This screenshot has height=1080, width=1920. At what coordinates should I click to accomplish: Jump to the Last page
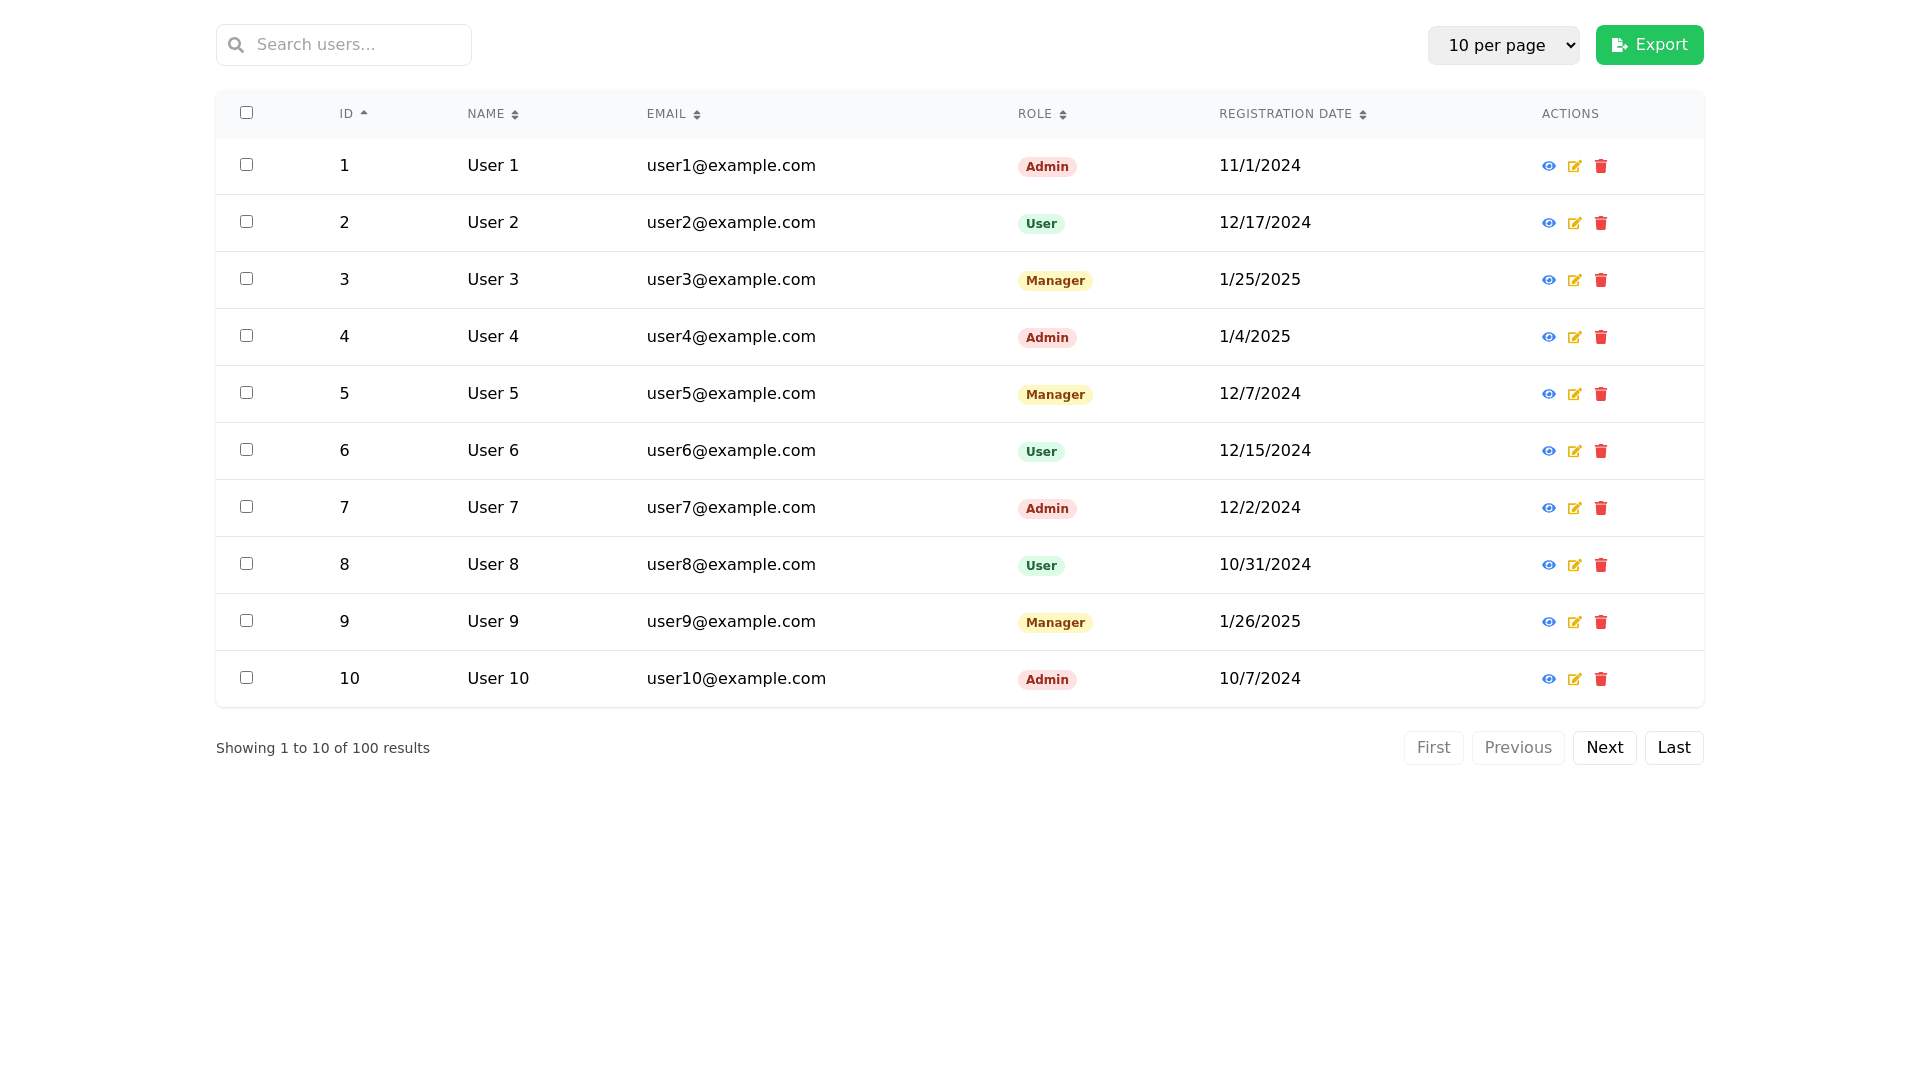tap(1673, 748)
